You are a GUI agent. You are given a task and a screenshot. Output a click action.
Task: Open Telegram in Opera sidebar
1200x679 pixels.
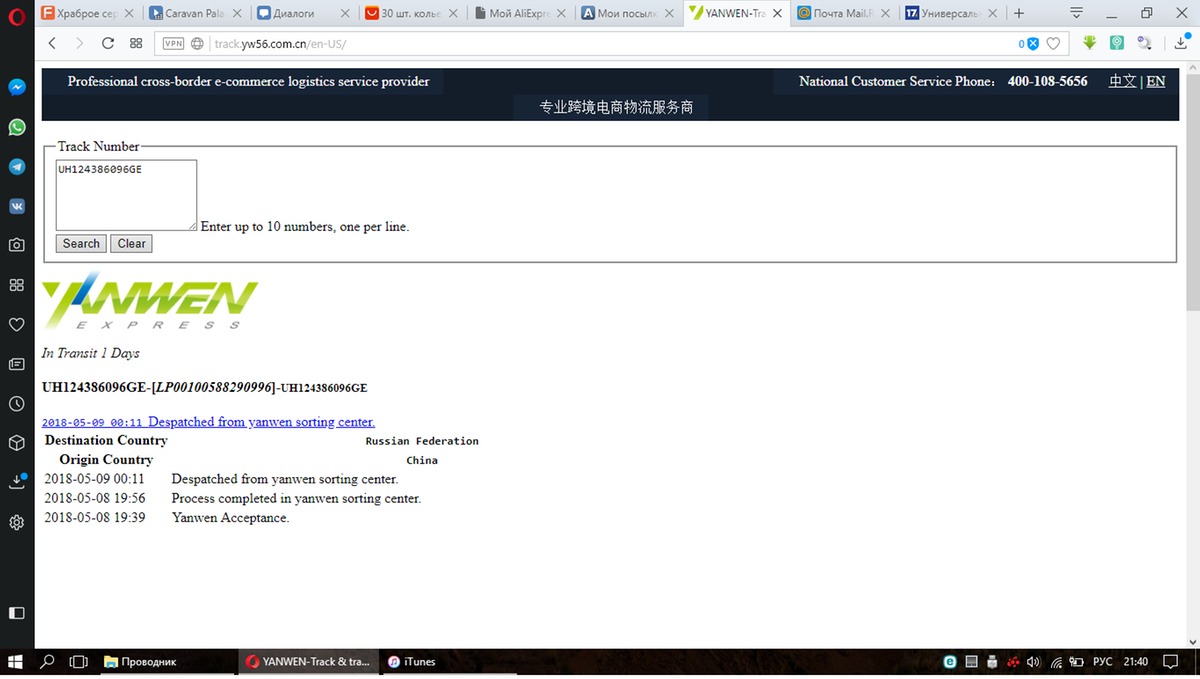click(x=17, y=166)
